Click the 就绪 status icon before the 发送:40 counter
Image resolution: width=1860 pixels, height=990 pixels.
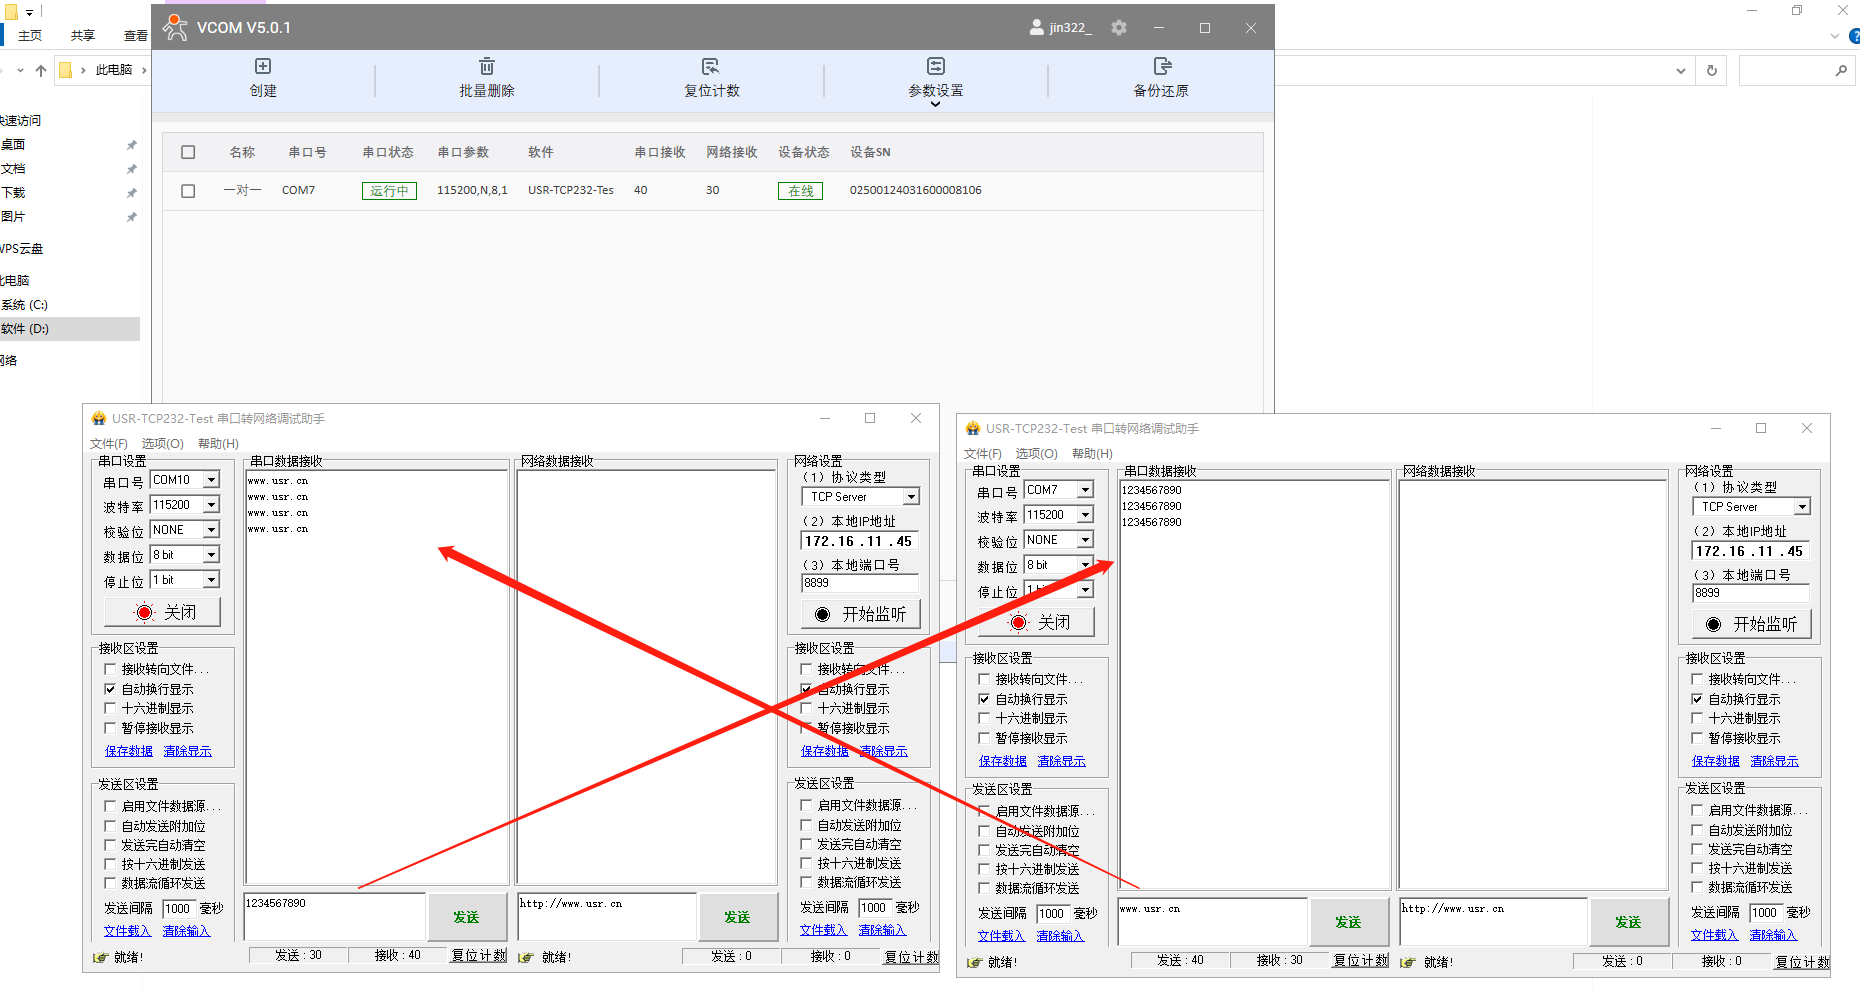[974, 962]
